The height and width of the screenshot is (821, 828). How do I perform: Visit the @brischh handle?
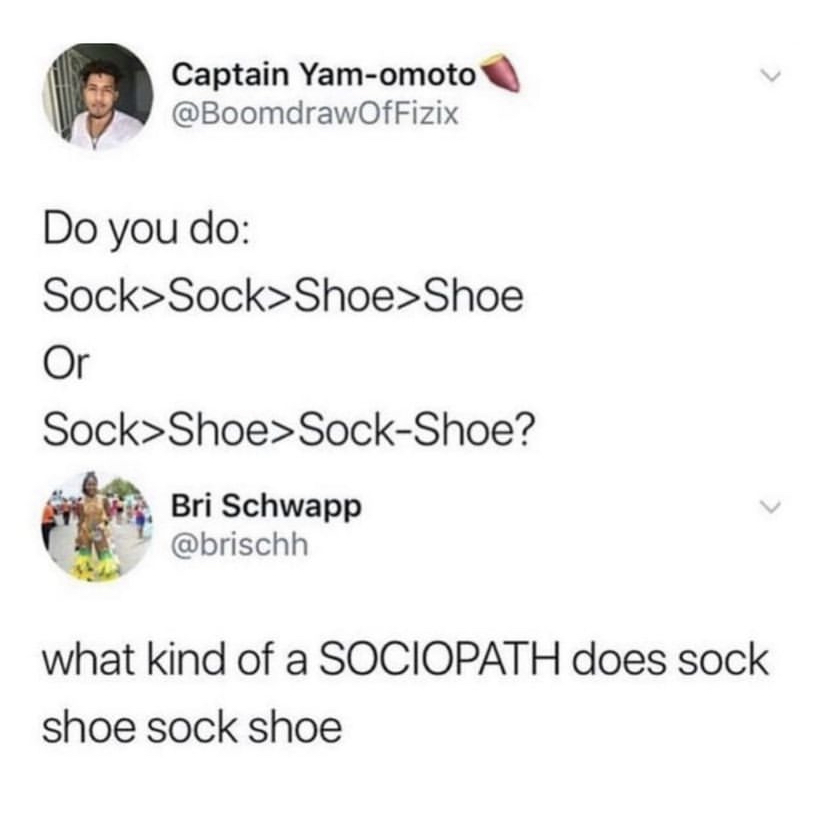point(240,544)
